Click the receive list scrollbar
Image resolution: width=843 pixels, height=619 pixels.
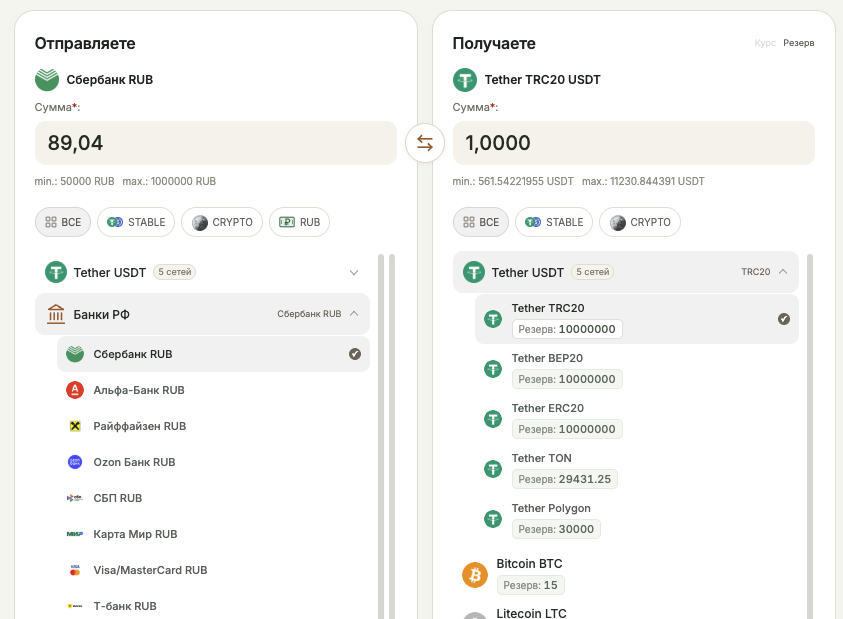click(x=810, y=436)
